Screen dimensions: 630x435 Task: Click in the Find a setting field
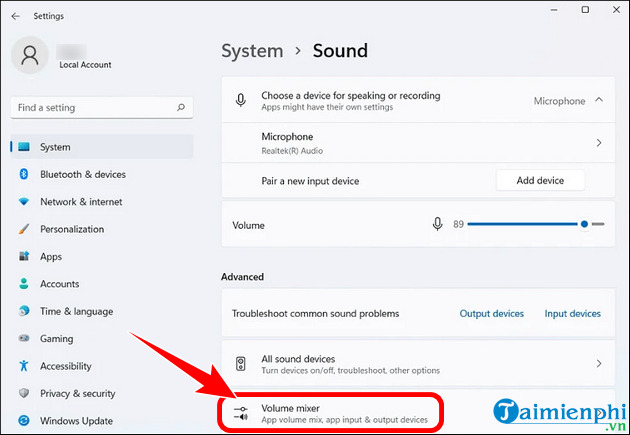tap(102, 108)
